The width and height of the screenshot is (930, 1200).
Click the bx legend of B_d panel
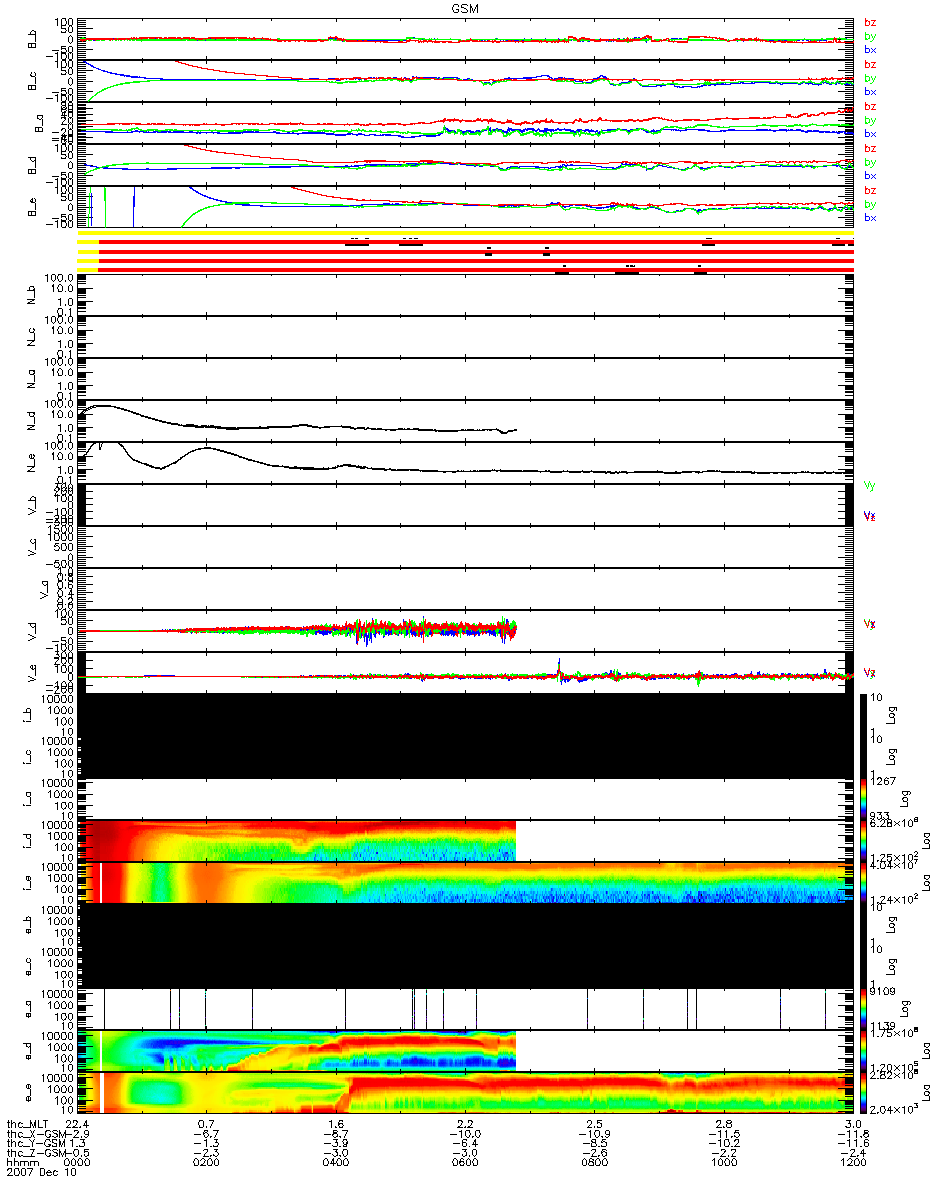(870, 175)
